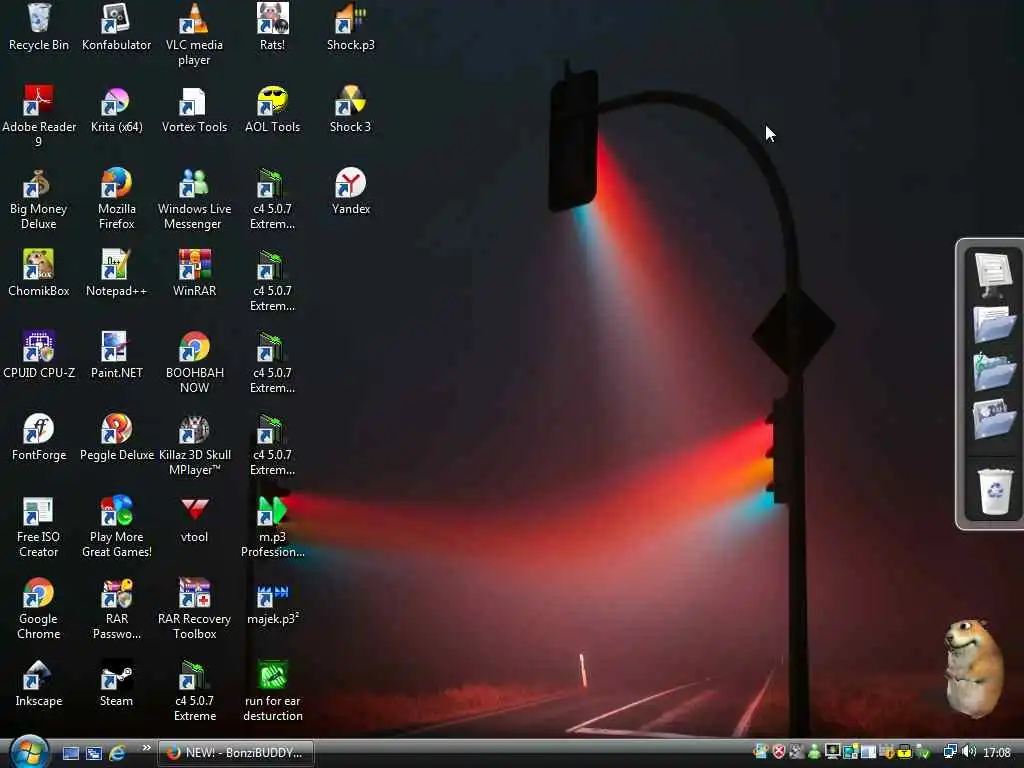Open the Recycle Bin desktop icon
1024x768 pixels.
coord(39,27)
